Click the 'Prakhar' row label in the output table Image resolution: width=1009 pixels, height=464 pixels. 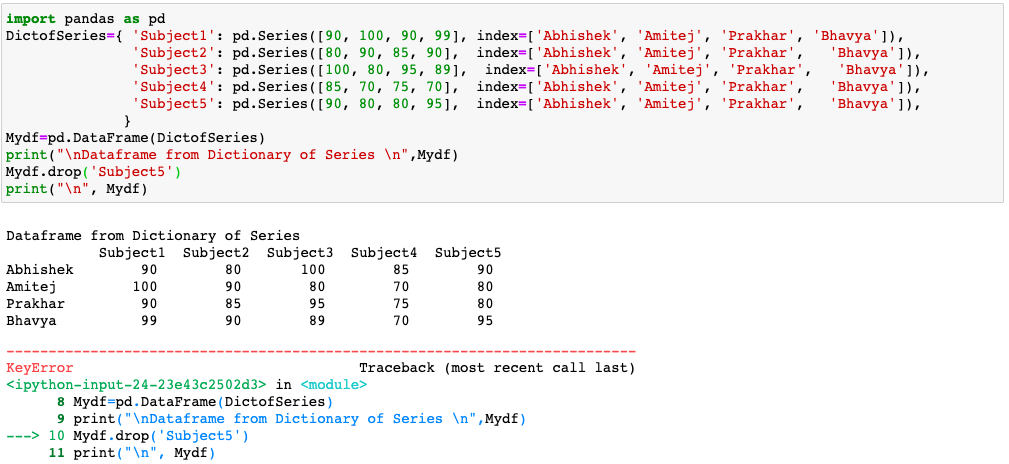pos(35,304)
